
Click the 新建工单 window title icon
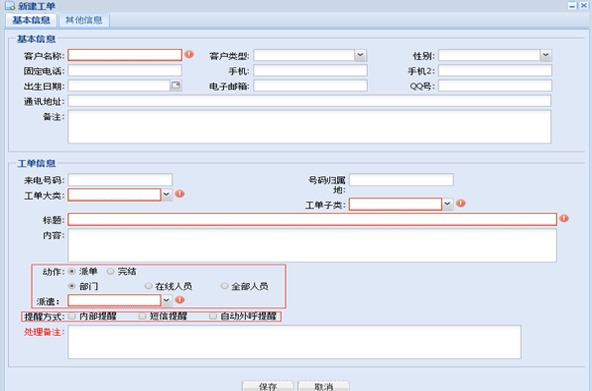10,6
